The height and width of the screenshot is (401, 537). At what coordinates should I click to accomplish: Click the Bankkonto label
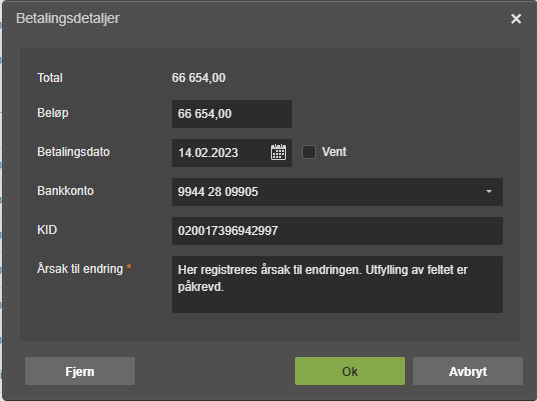pos(65,191)
